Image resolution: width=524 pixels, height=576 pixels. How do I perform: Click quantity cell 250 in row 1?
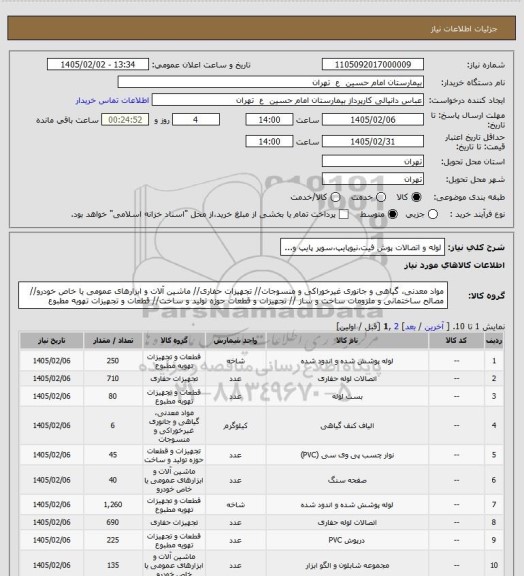tap(113, 361)
